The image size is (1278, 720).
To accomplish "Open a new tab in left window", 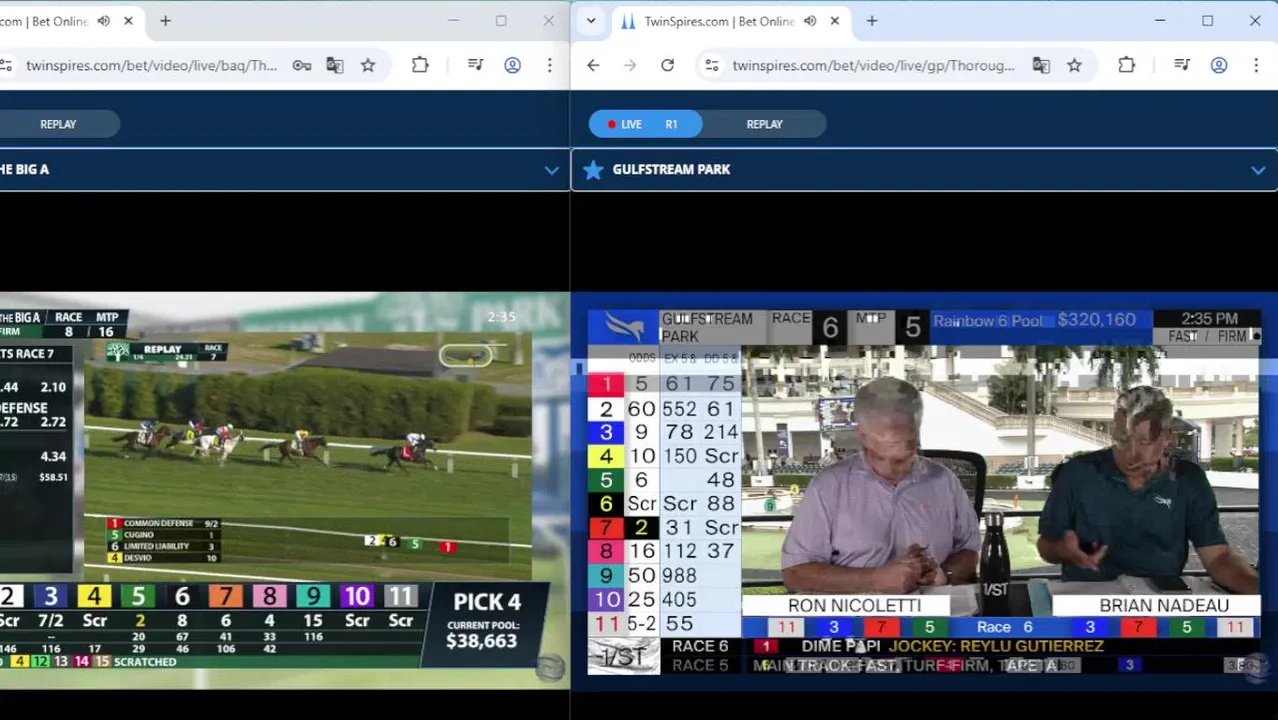I will pos(165,21).
